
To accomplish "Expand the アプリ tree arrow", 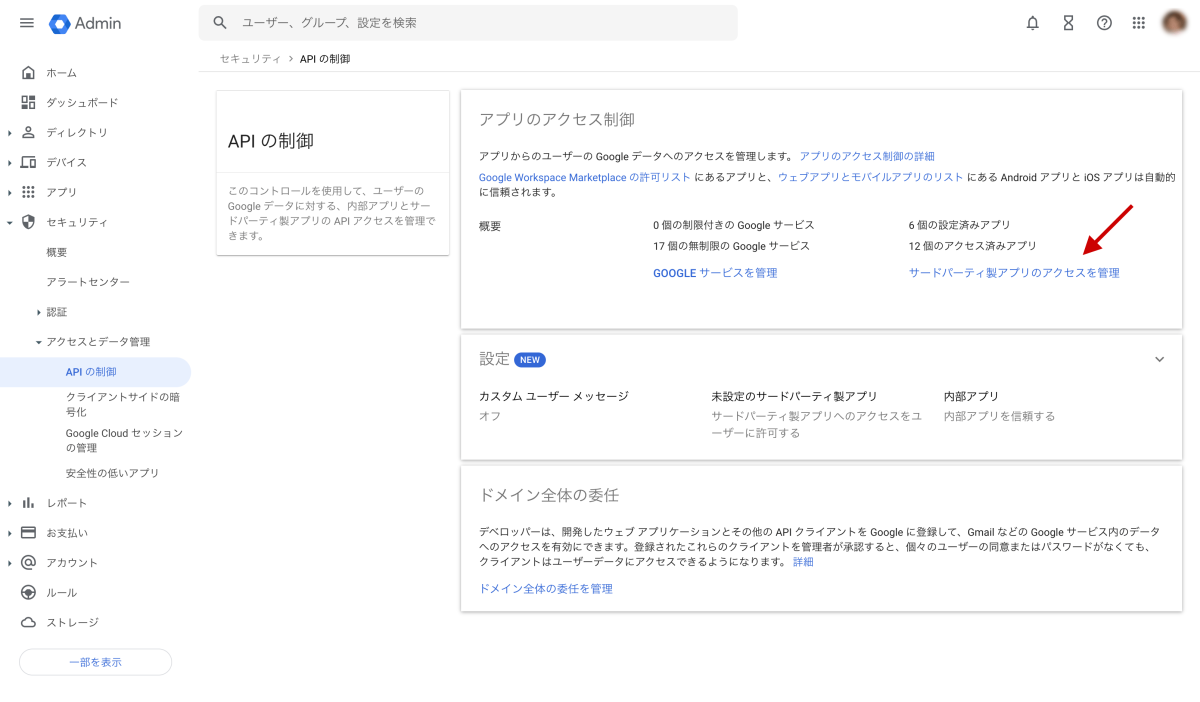I will click(x=9, y=192).
